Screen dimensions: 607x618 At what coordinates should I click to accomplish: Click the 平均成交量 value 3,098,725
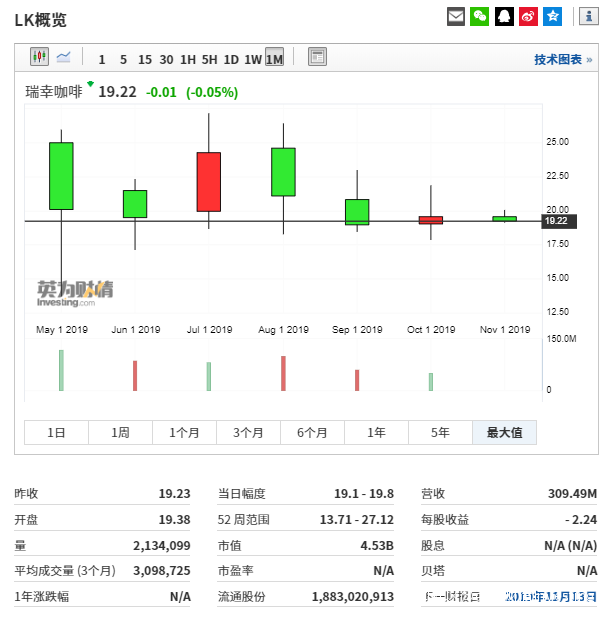(162, 570)
